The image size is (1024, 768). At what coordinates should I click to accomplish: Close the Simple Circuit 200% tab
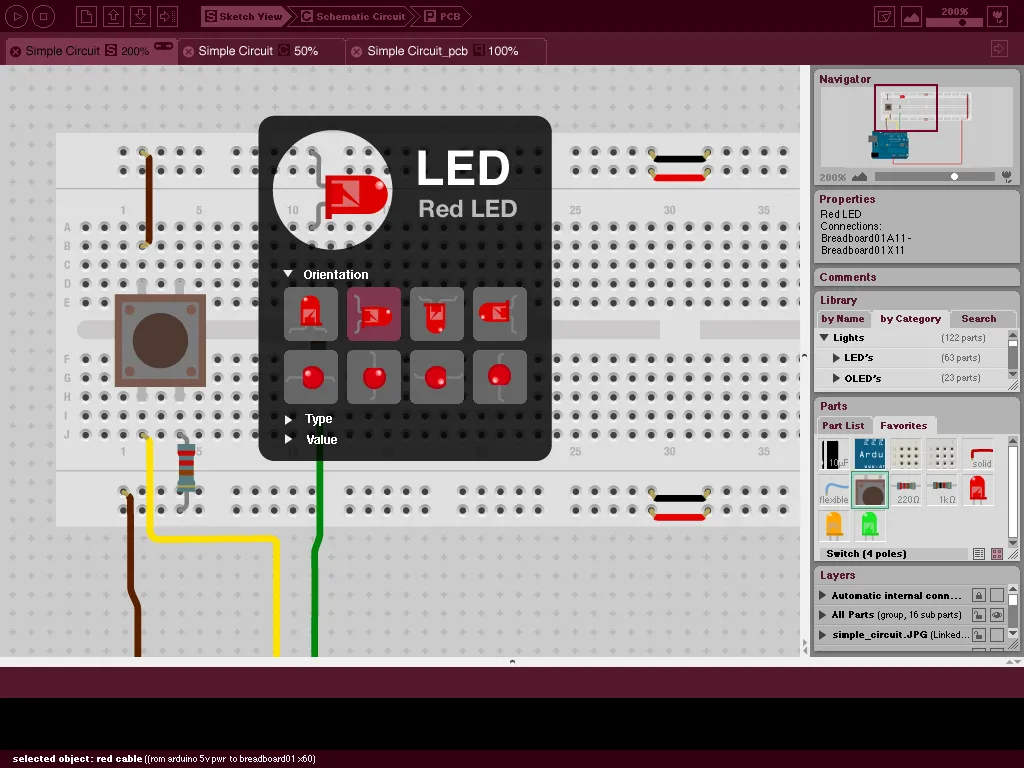(15, 52)
